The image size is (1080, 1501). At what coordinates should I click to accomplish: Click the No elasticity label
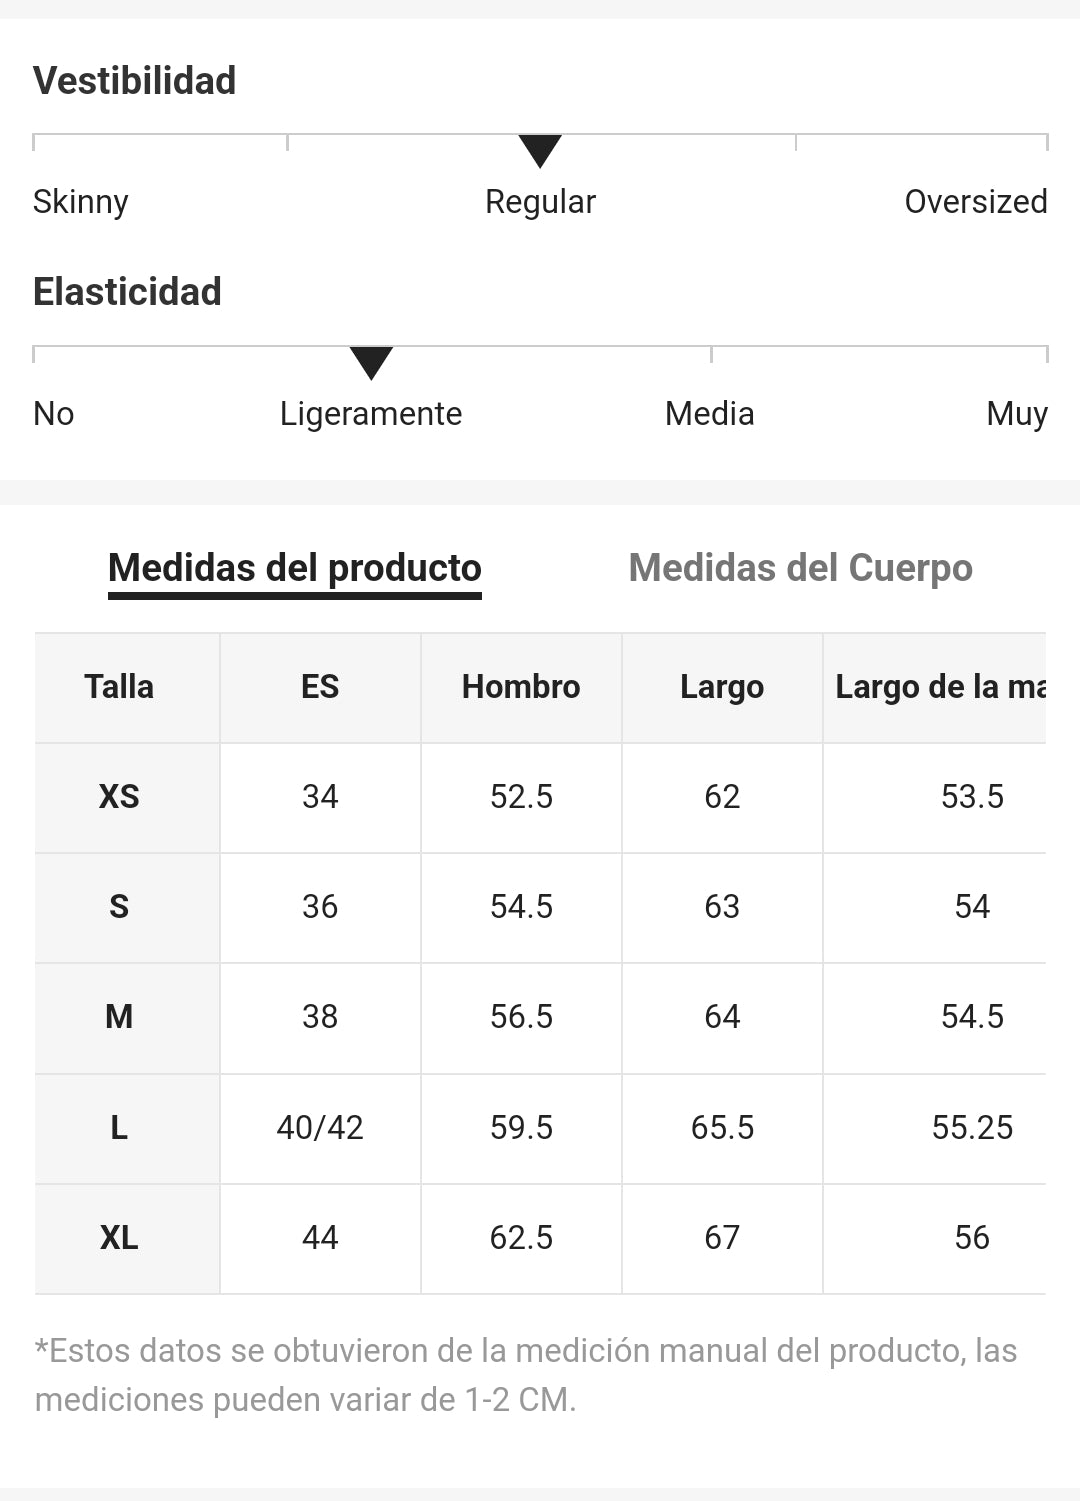pyautogui.click(x=54, y=414)
